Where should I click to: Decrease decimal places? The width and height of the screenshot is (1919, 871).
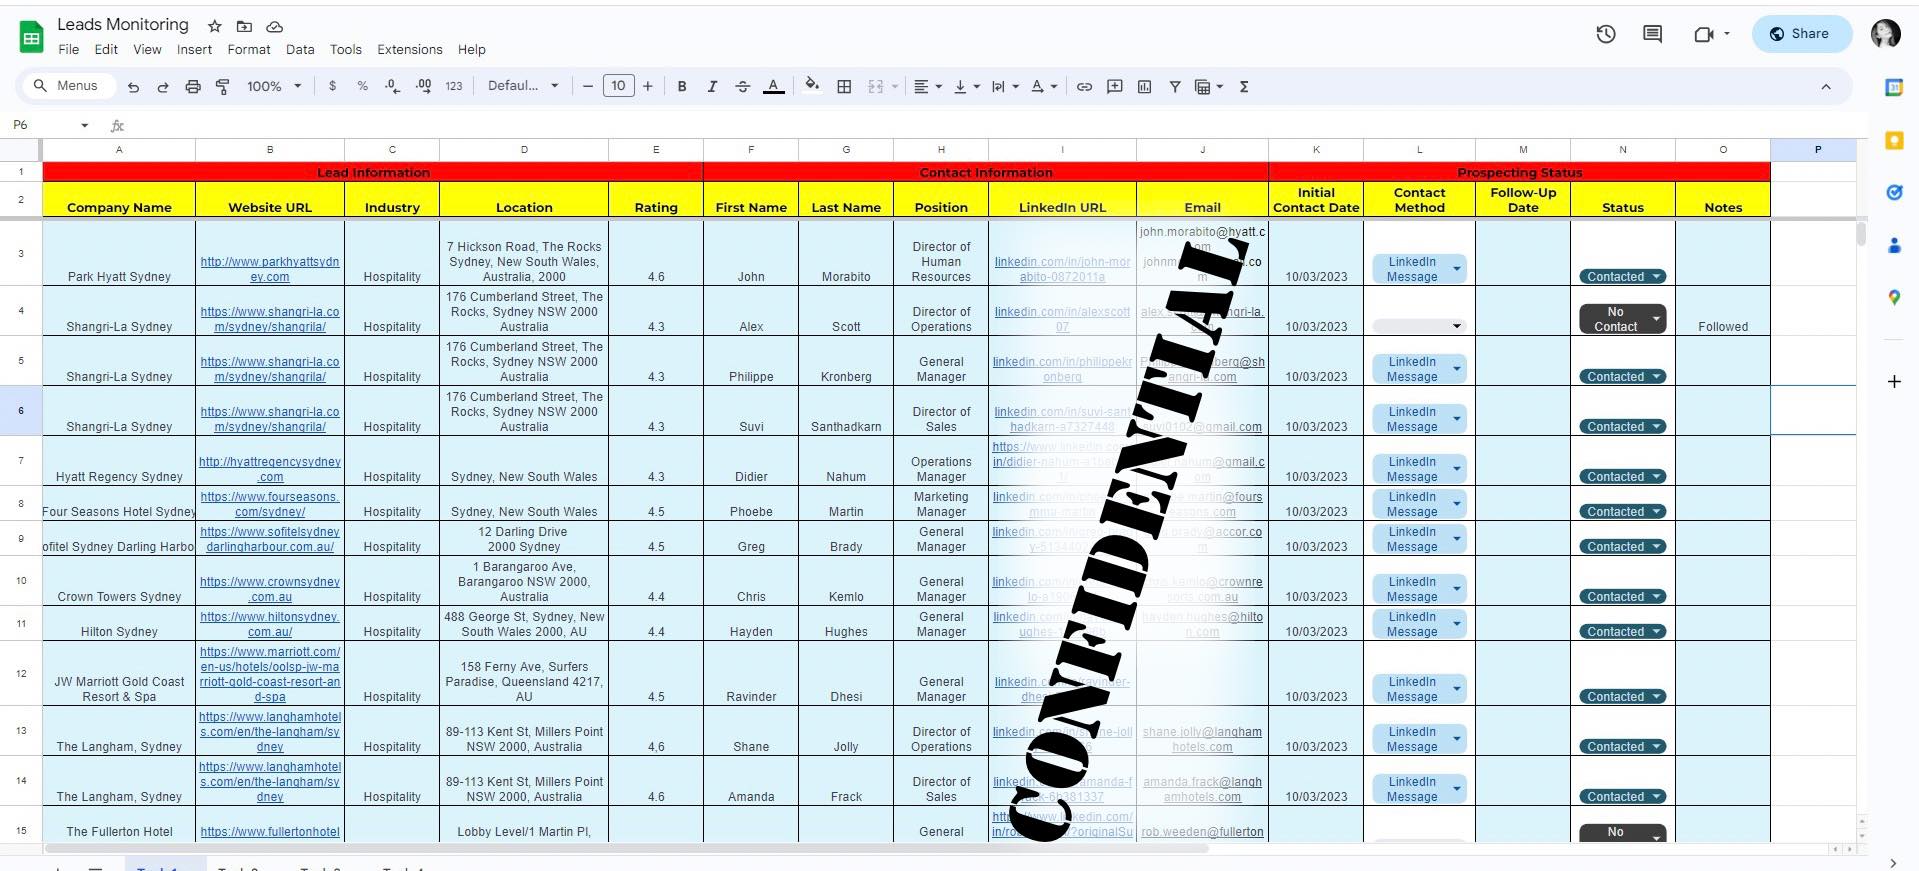392,87
